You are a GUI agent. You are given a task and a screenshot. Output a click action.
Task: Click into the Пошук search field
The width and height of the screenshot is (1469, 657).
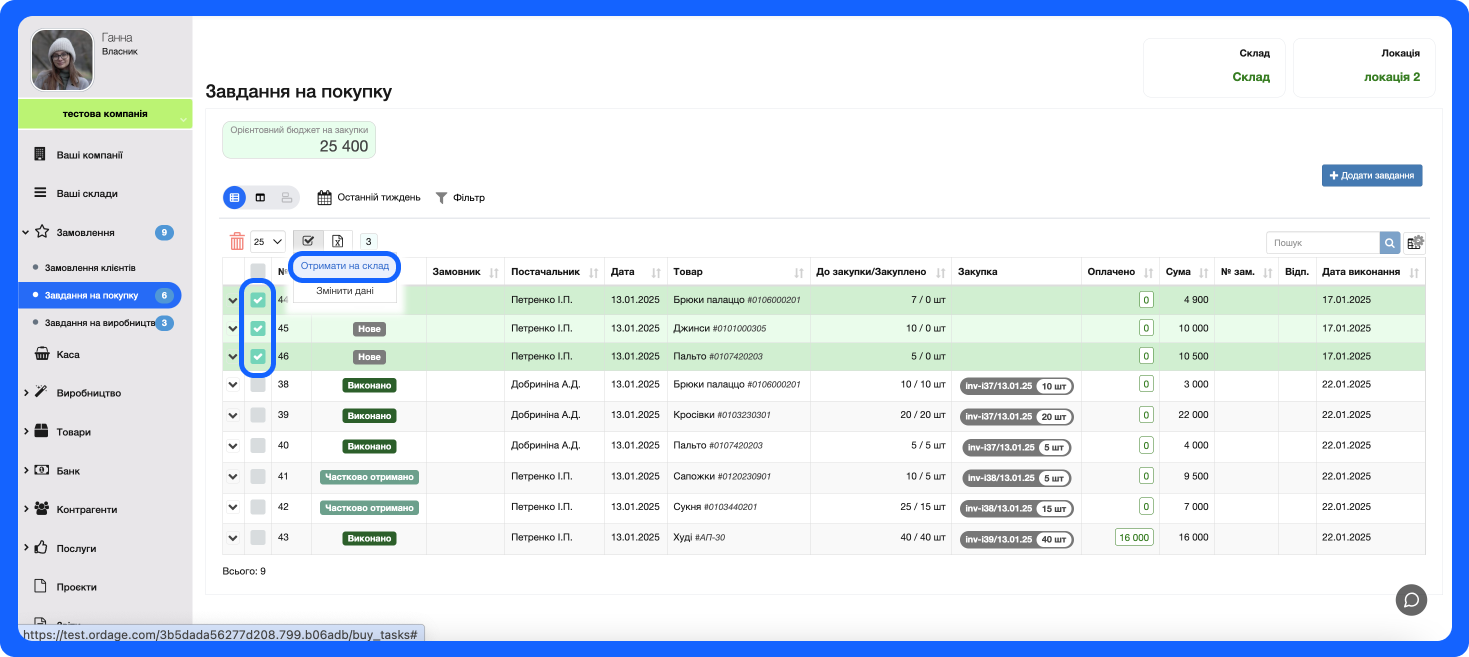pyautogui.click(x=1322, y=243)
